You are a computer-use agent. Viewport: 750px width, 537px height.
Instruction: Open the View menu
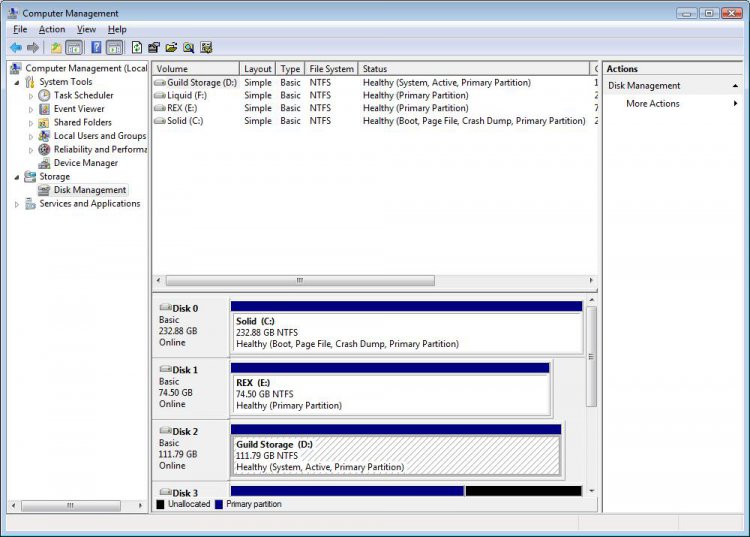86,29
